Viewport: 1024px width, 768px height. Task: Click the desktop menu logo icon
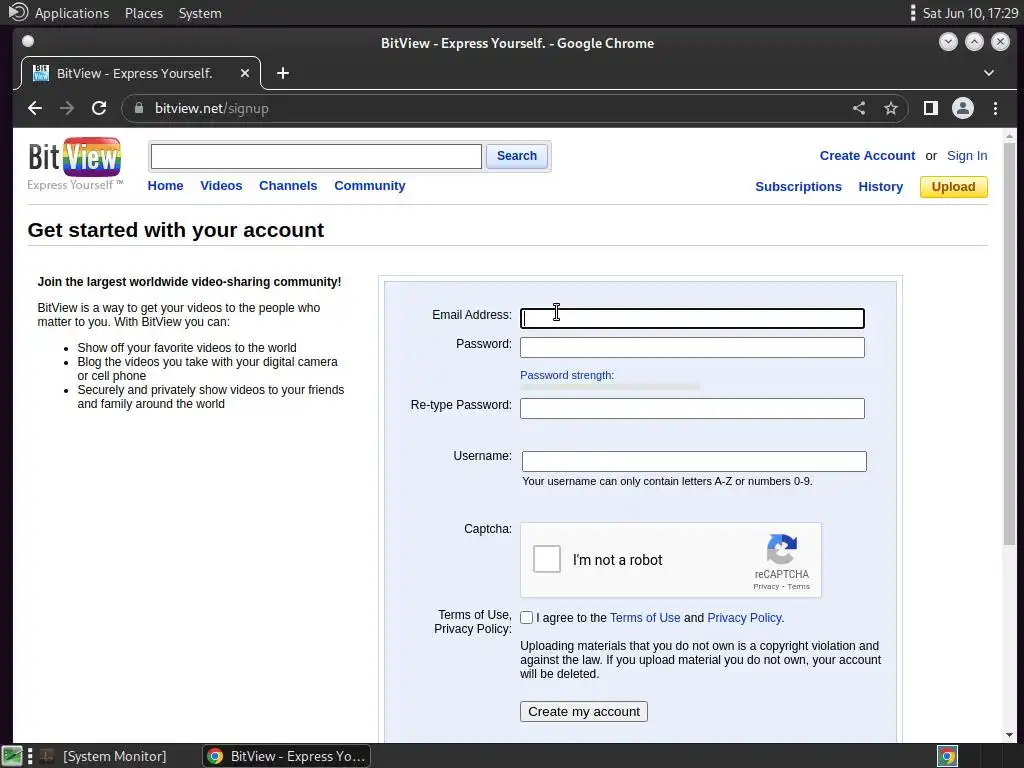tap(18, 12)
